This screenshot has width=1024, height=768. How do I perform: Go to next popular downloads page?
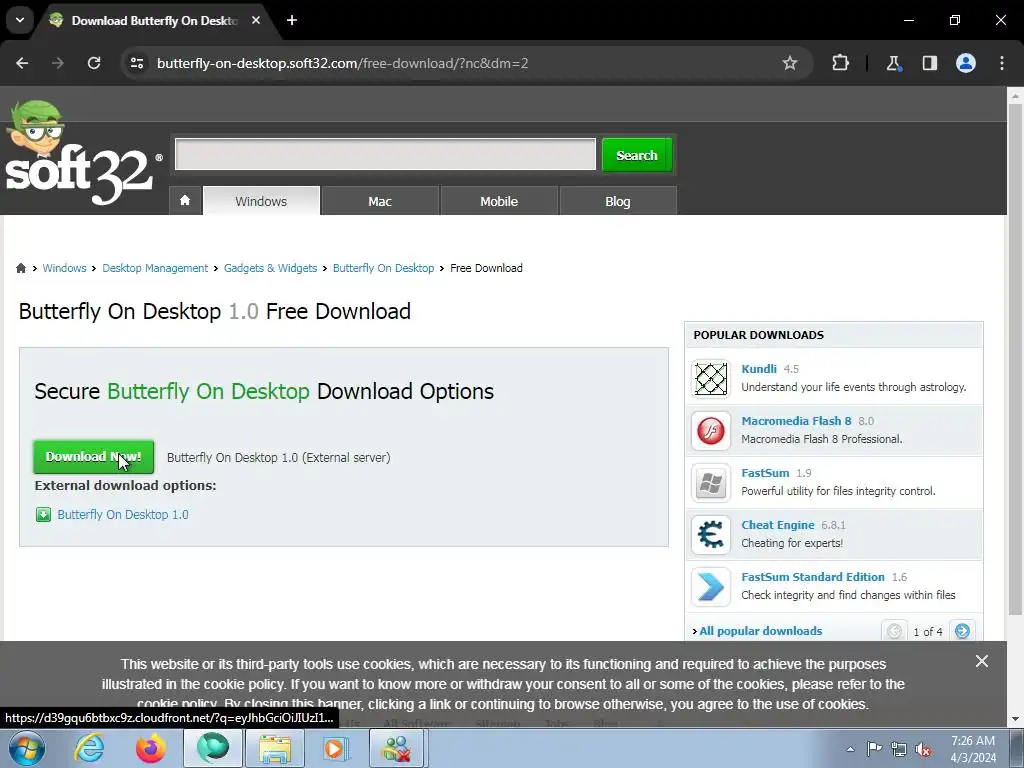(962, 631)
